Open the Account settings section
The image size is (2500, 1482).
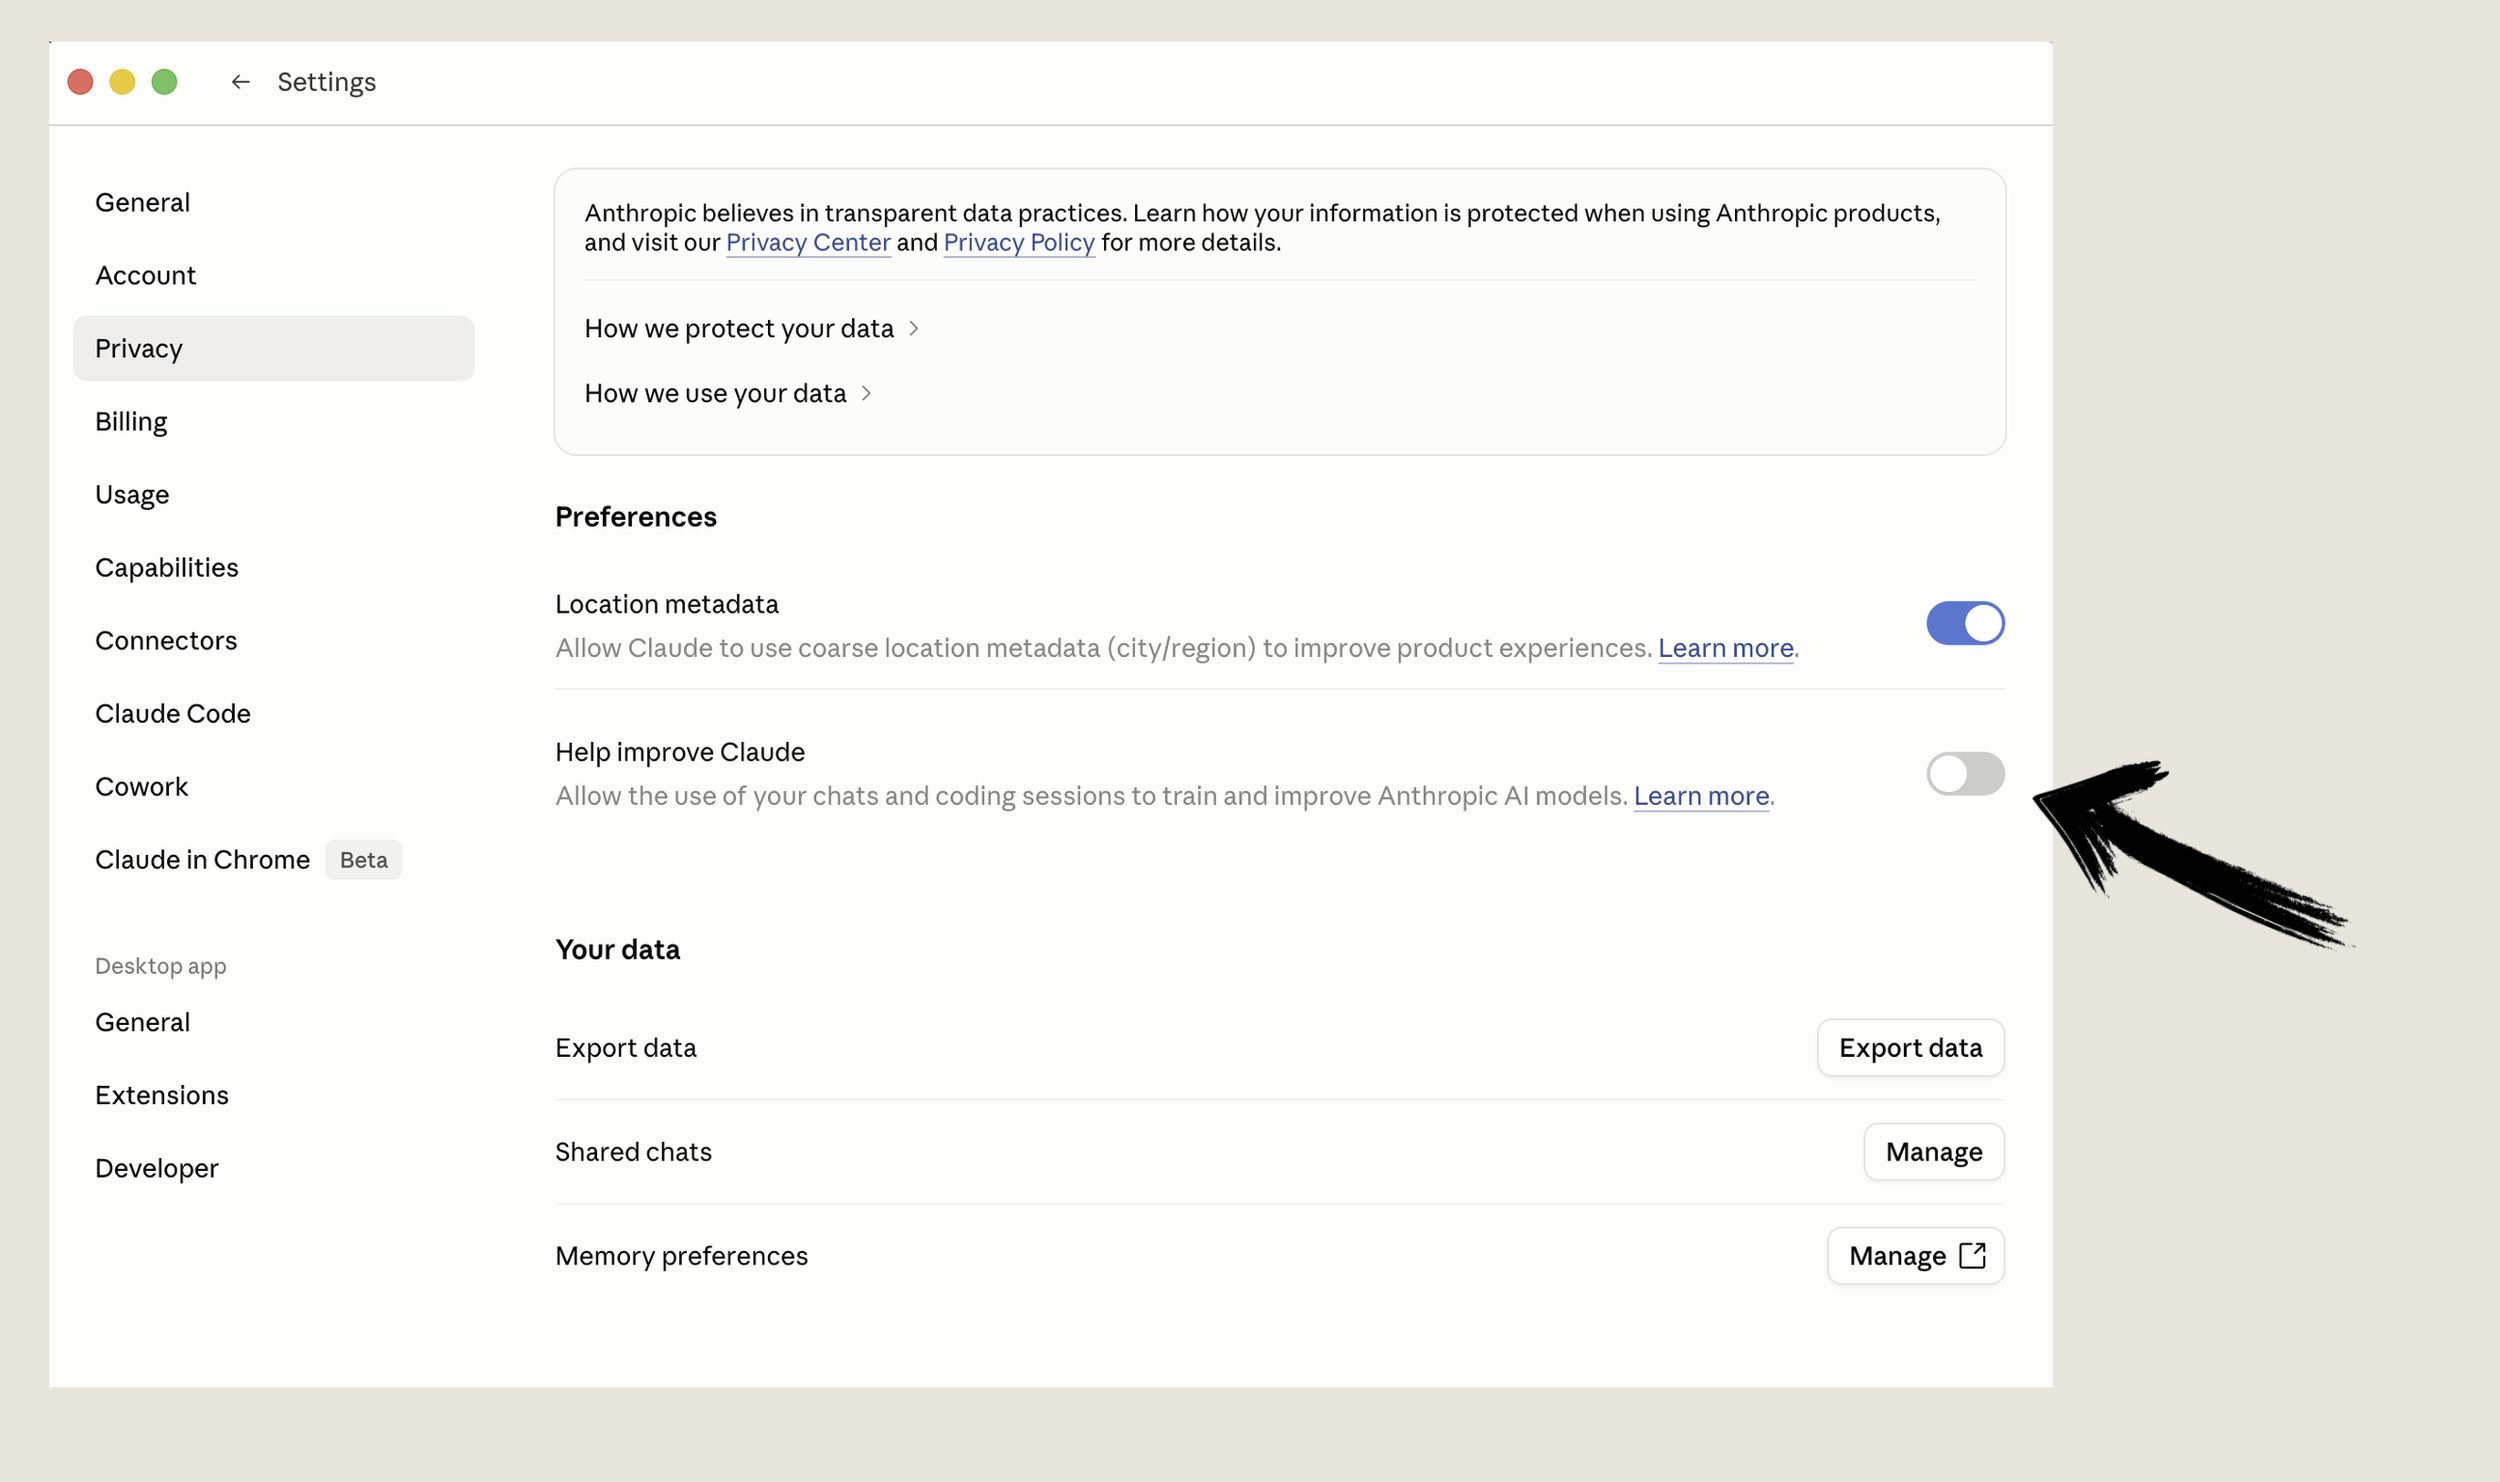click(x=273, y=275)
